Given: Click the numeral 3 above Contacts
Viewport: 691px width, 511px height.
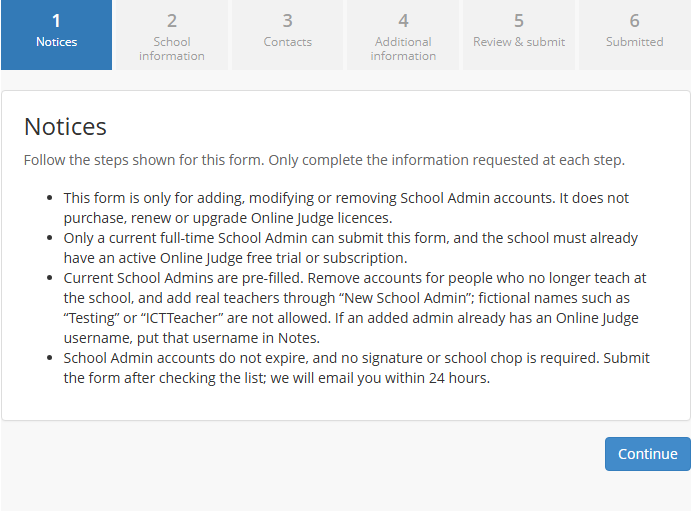Looking at the screenshot, I should [287, 21].
